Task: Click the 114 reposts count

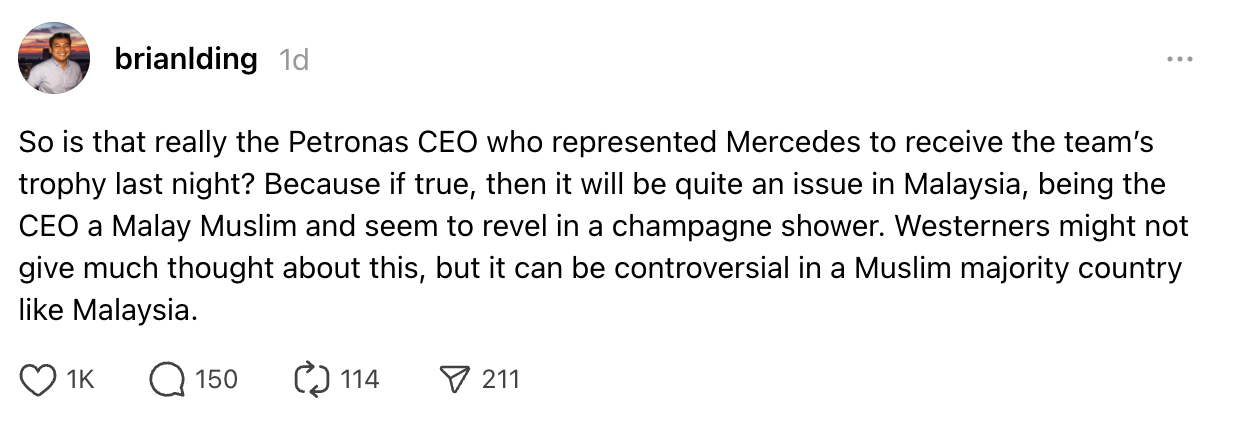Action: click(359, 380)
